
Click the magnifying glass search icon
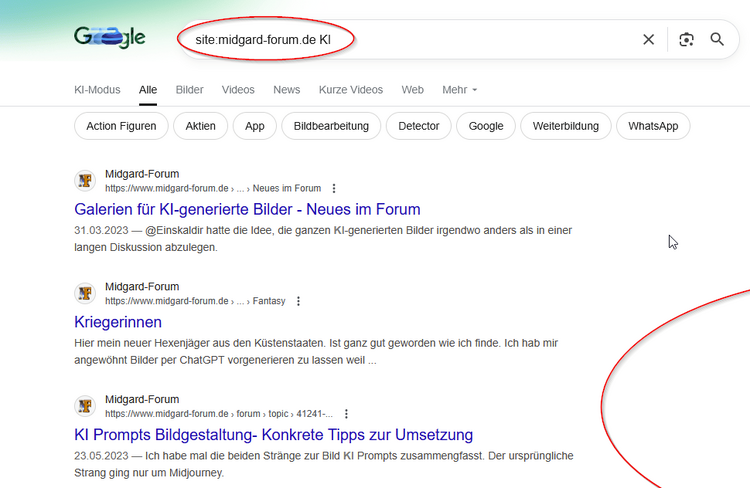point(717,39)
